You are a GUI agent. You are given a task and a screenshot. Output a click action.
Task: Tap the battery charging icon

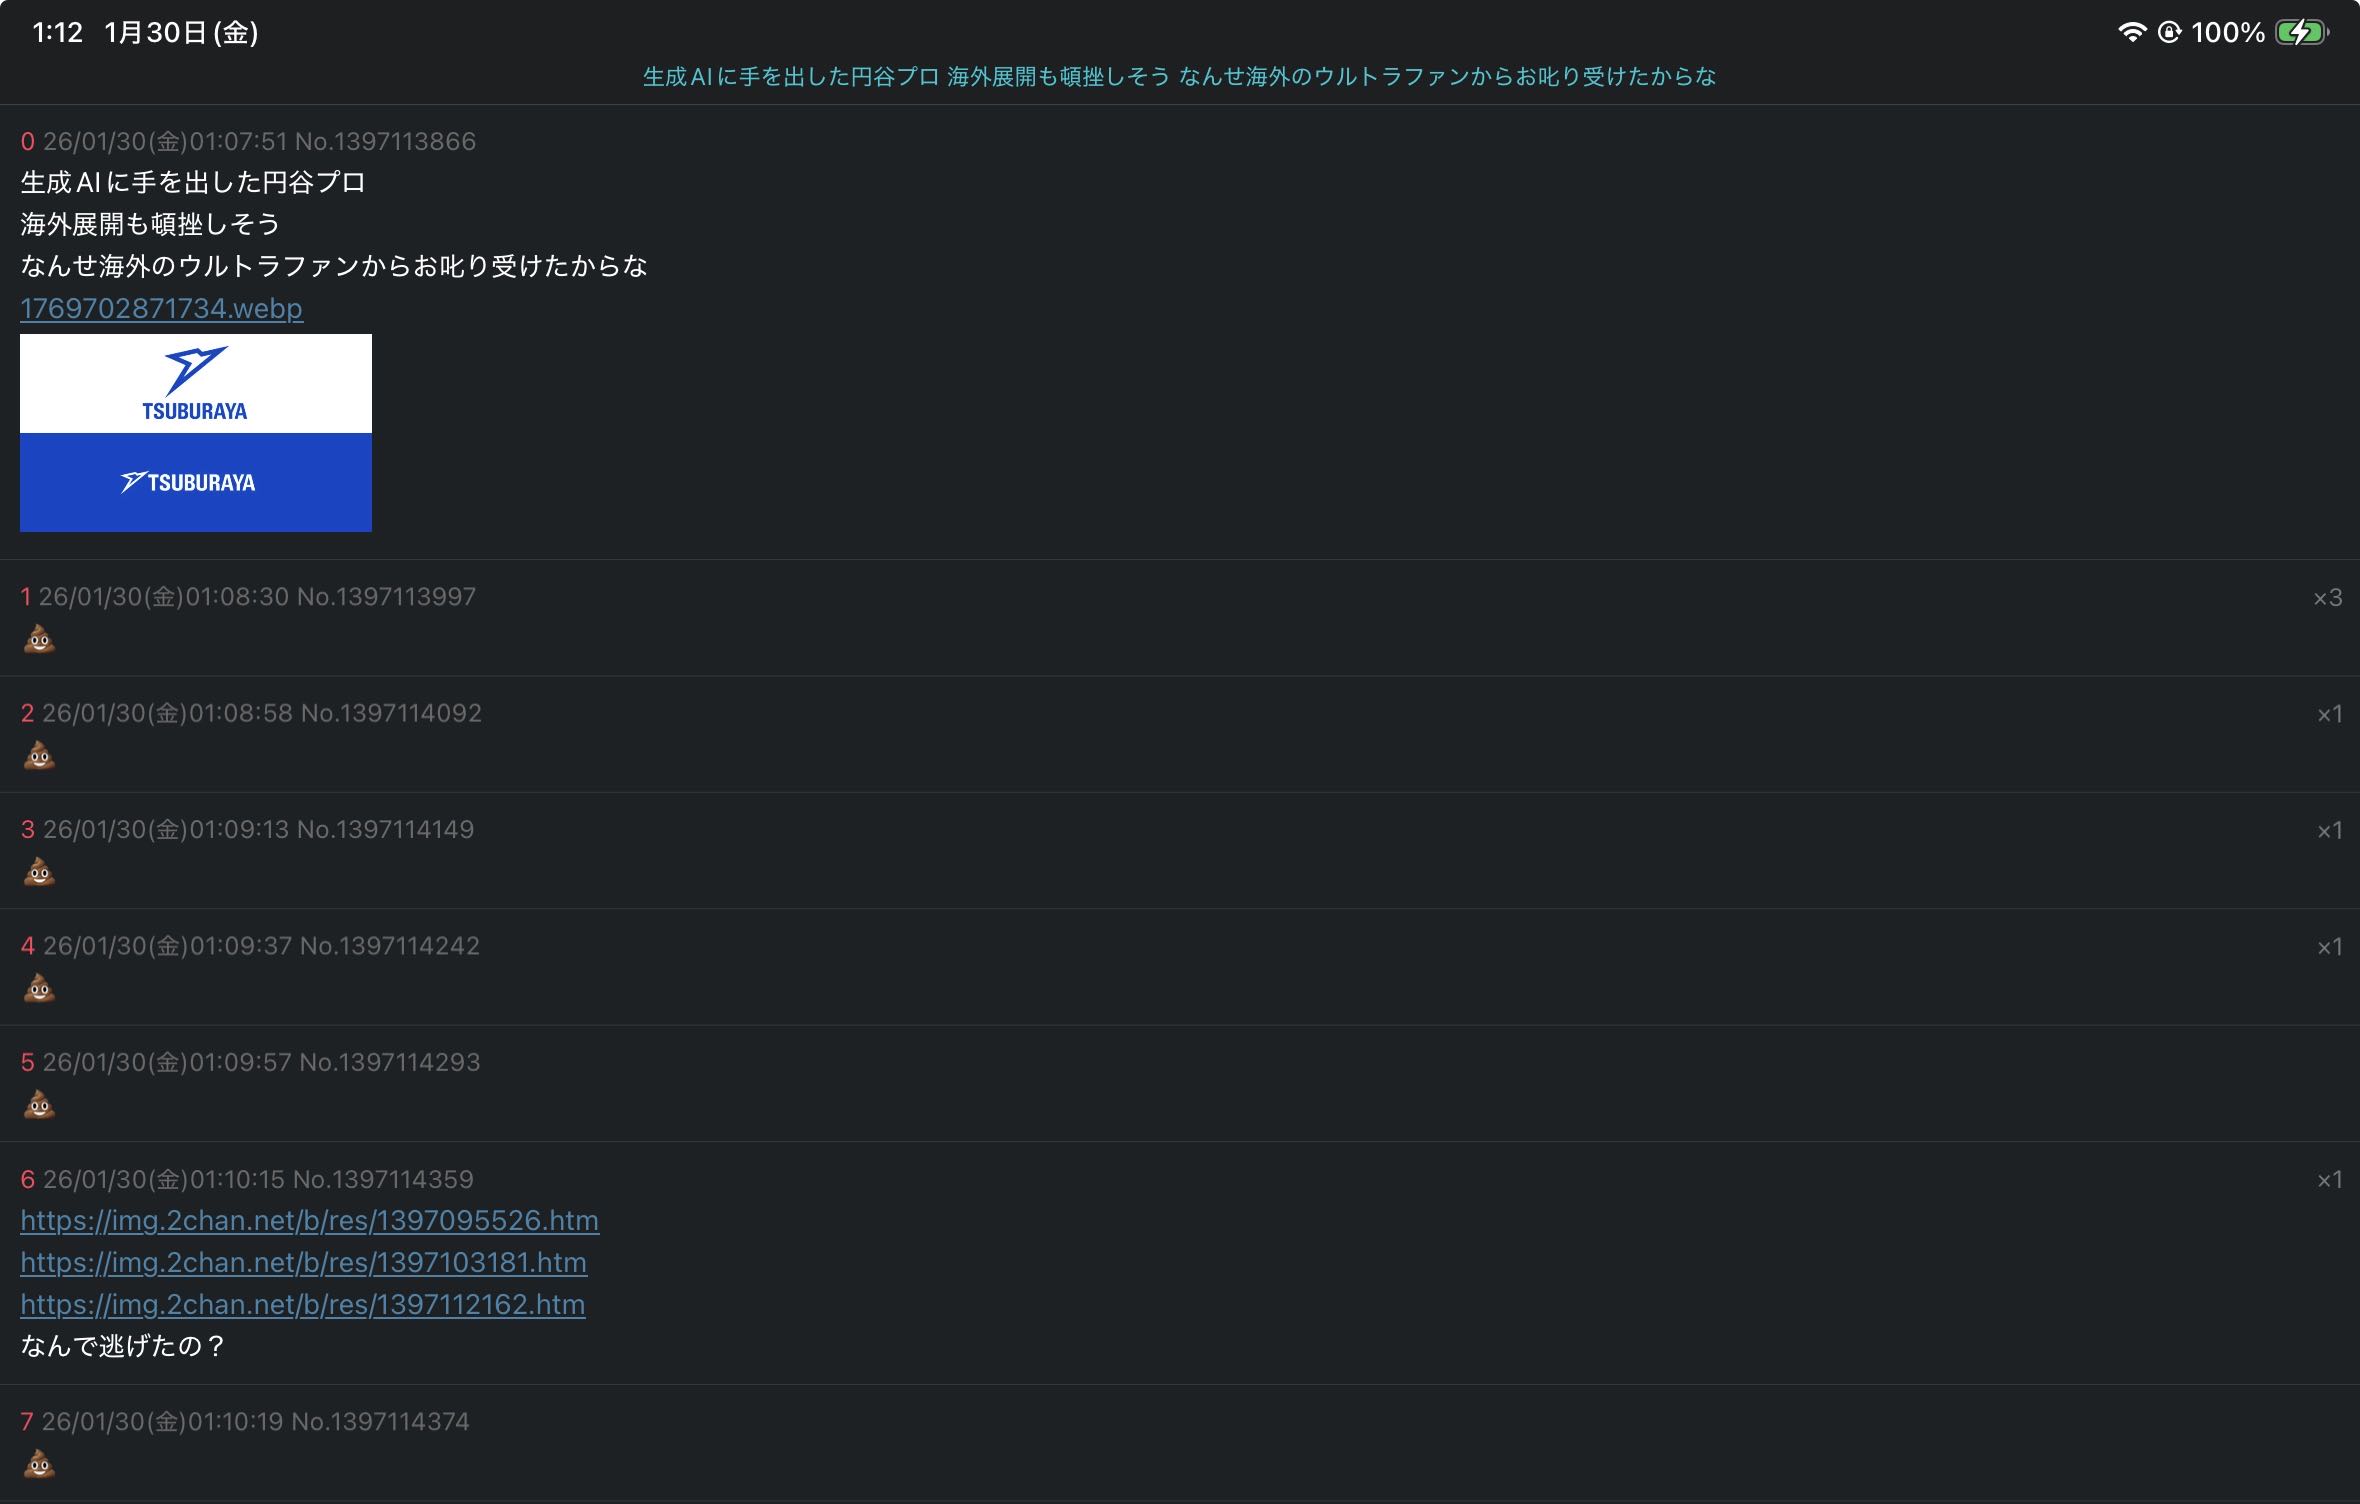(2301, 32)
